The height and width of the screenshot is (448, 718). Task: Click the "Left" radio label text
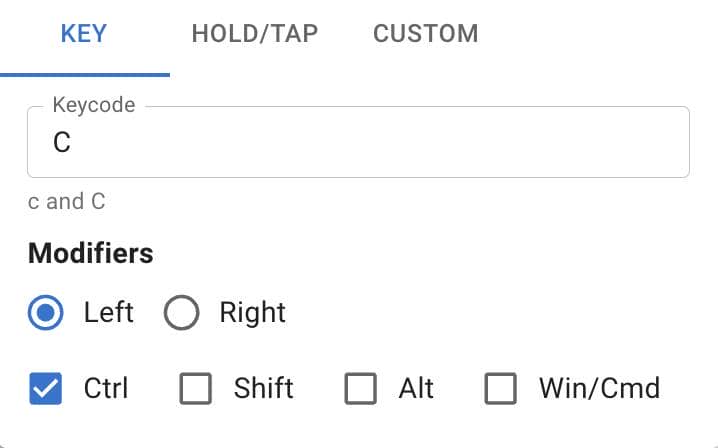point(109,313)
